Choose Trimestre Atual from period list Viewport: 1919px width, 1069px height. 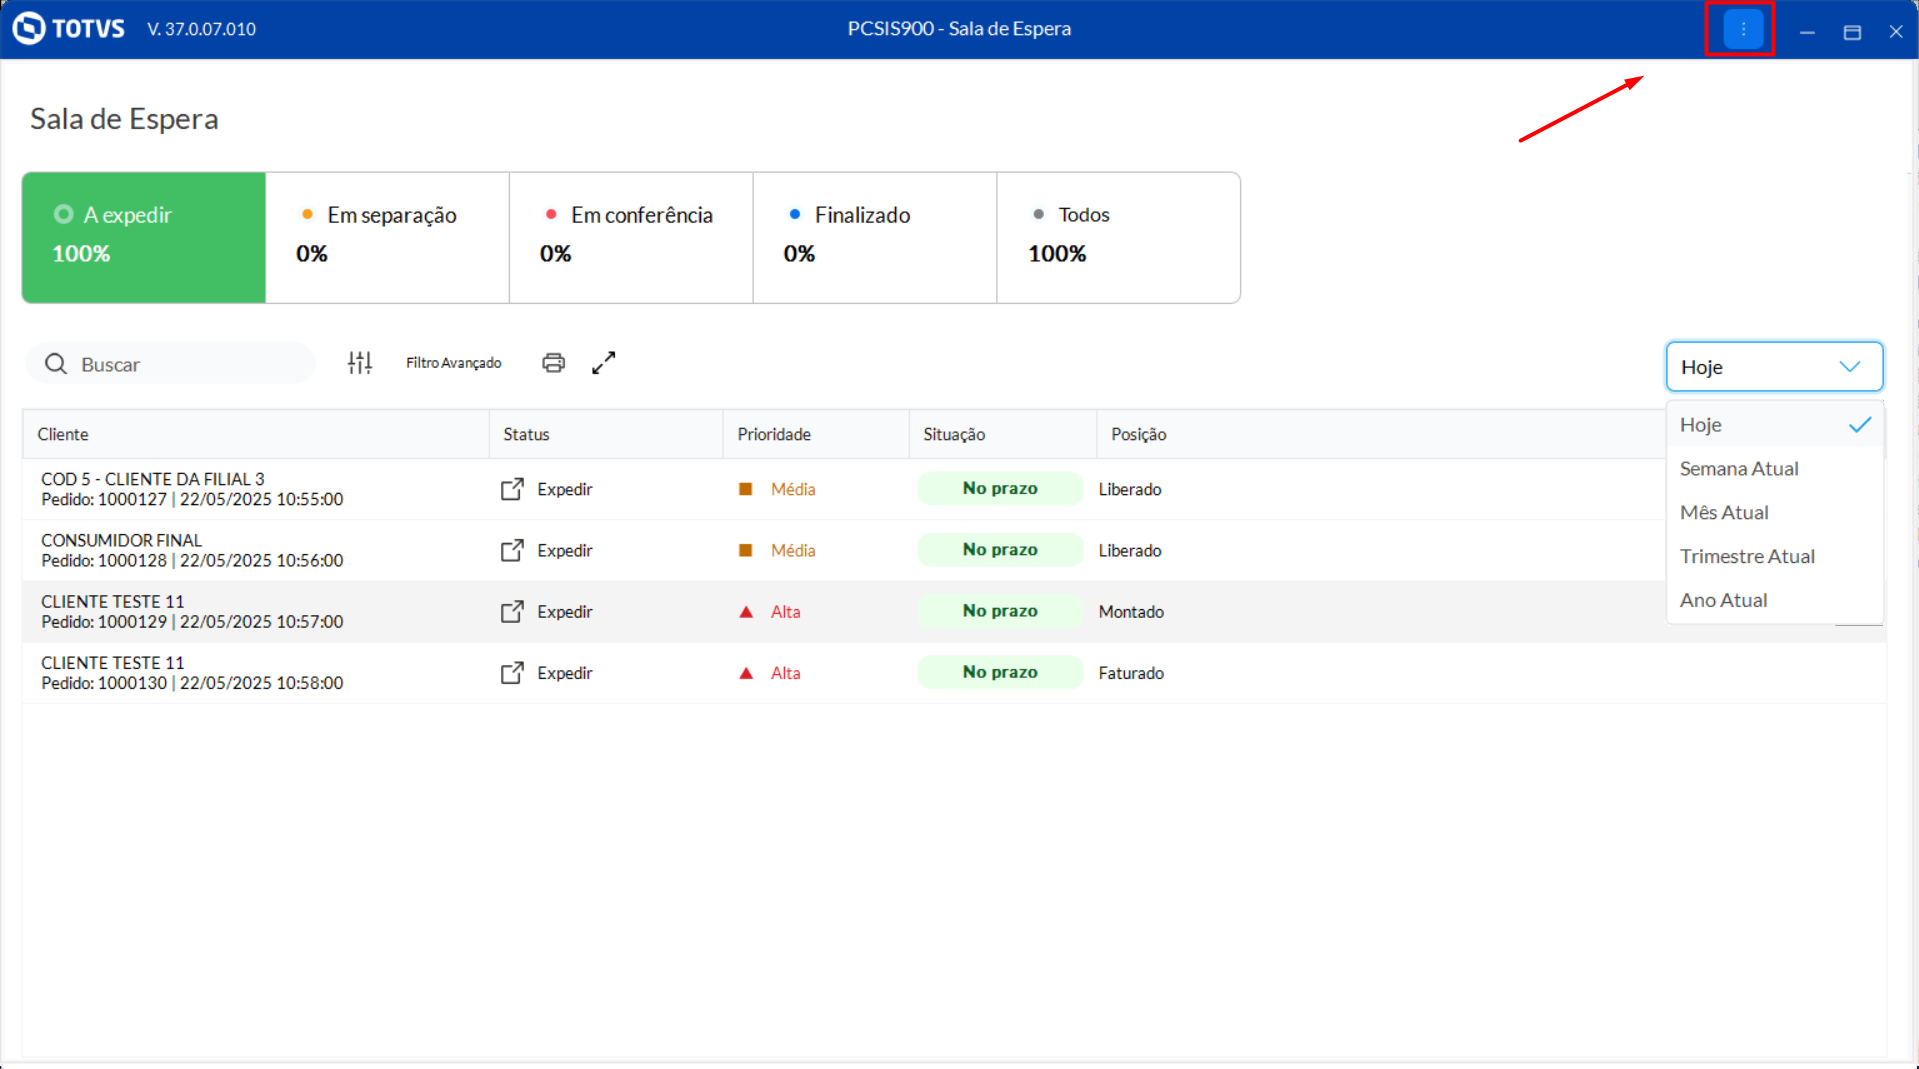[1747, 557]
